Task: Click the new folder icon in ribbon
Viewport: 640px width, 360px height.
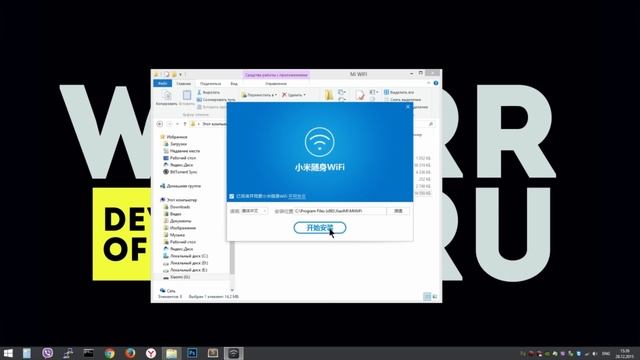Action: 329,95
